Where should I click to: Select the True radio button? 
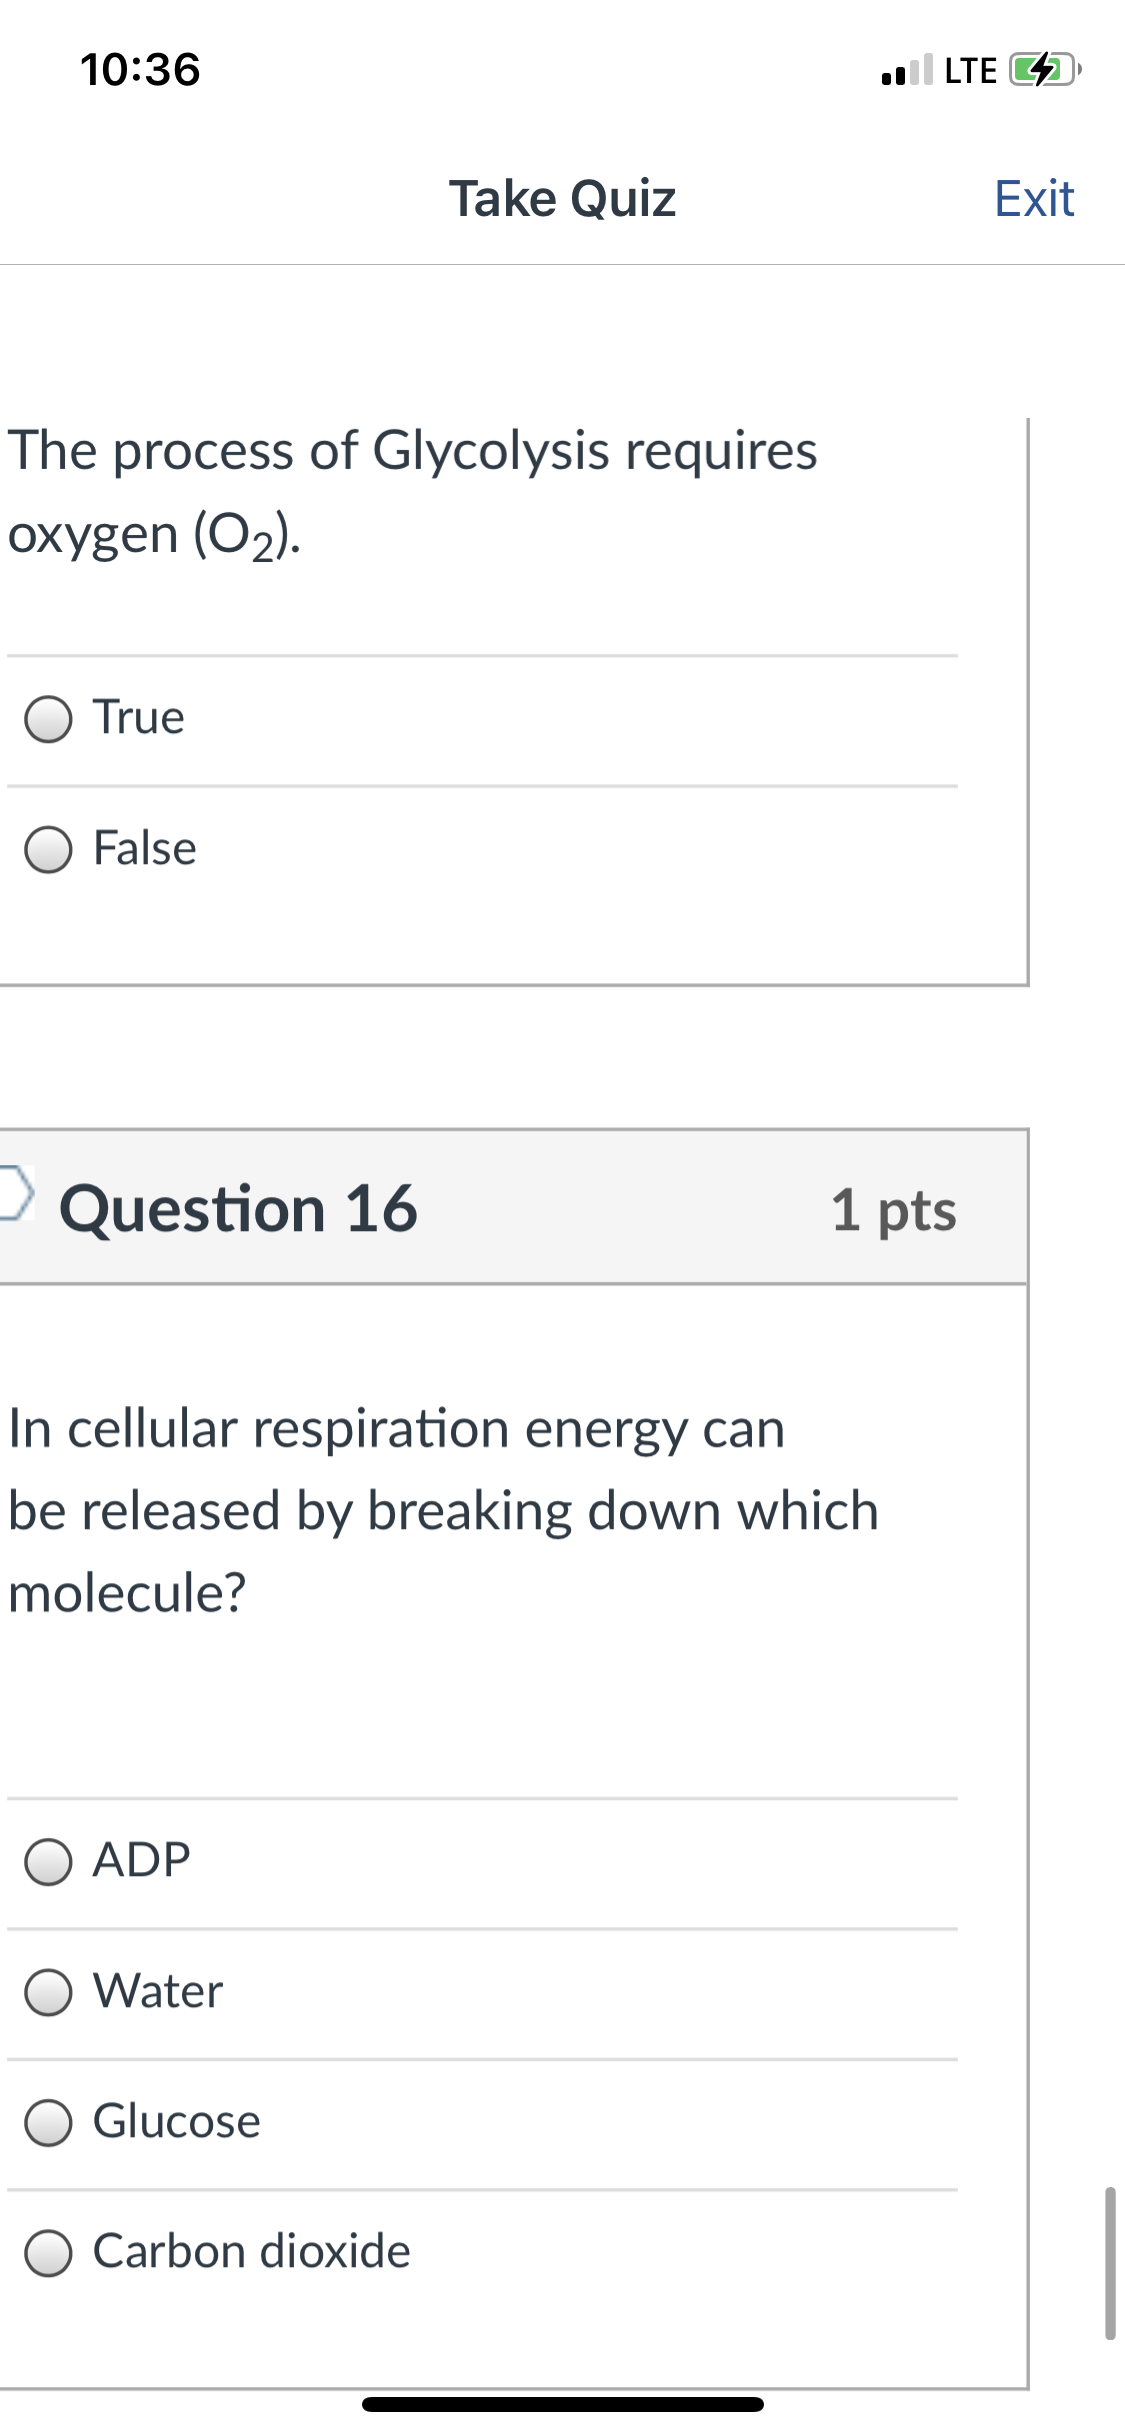click(48, 719)
